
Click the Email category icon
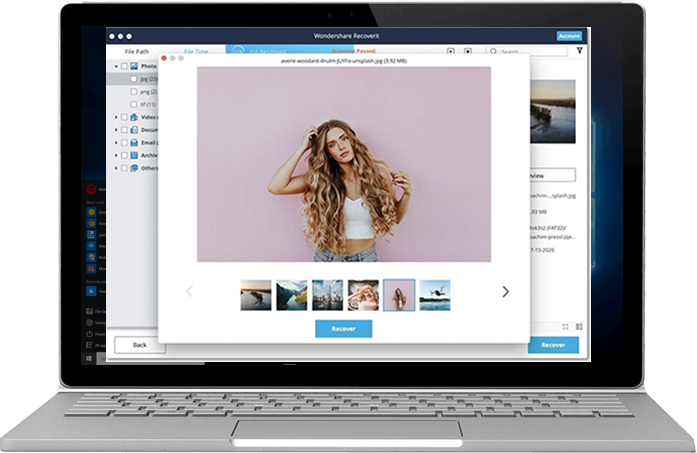(134, 143)
